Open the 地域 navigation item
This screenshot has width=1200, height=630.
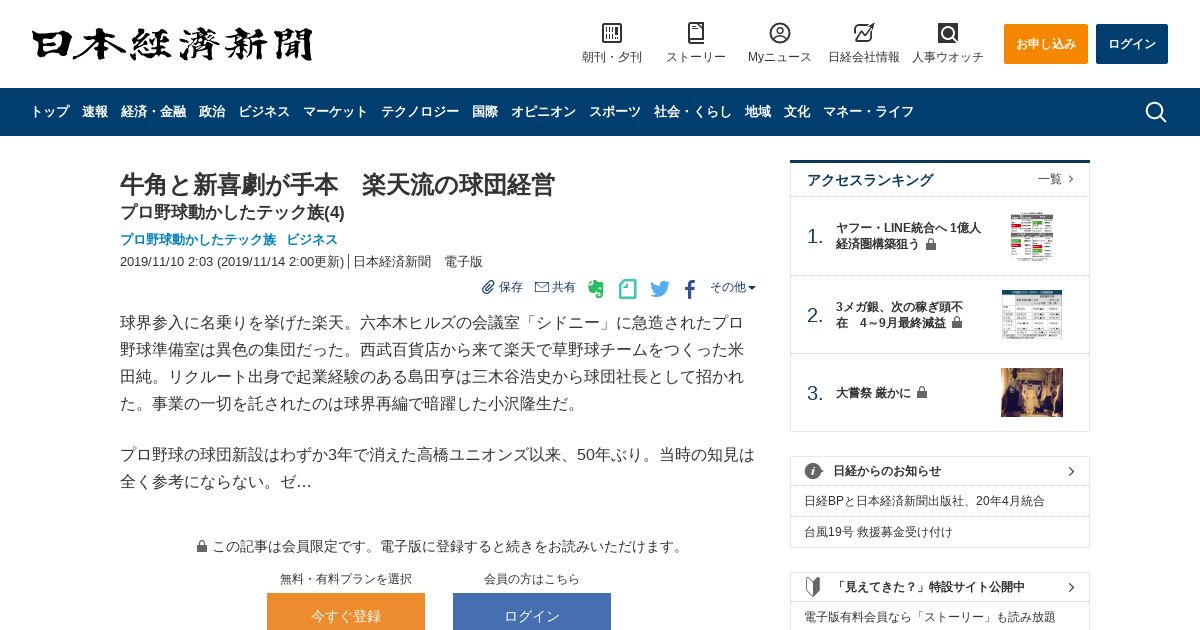pos(758,112)
